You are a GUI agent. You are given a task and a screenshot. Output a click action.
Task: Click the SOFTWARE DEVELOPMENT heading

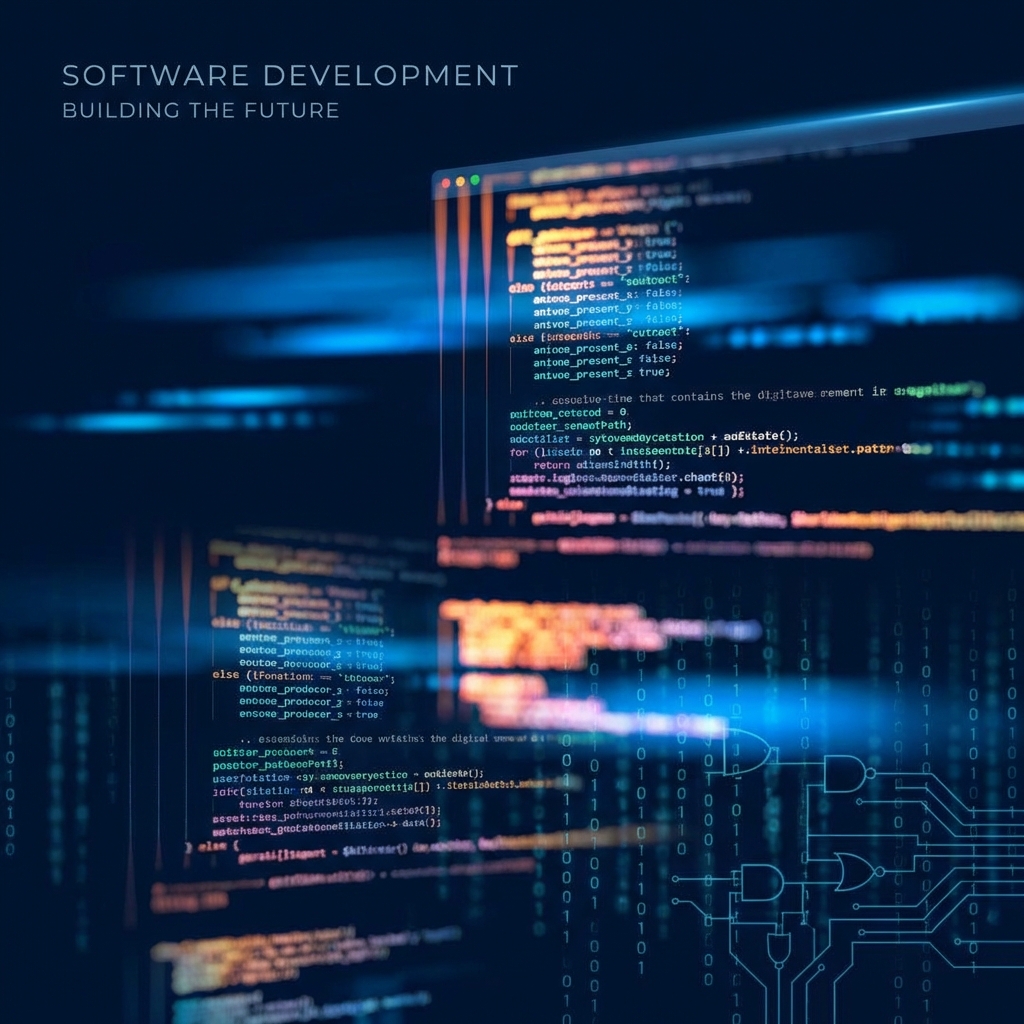click(290, 76)
